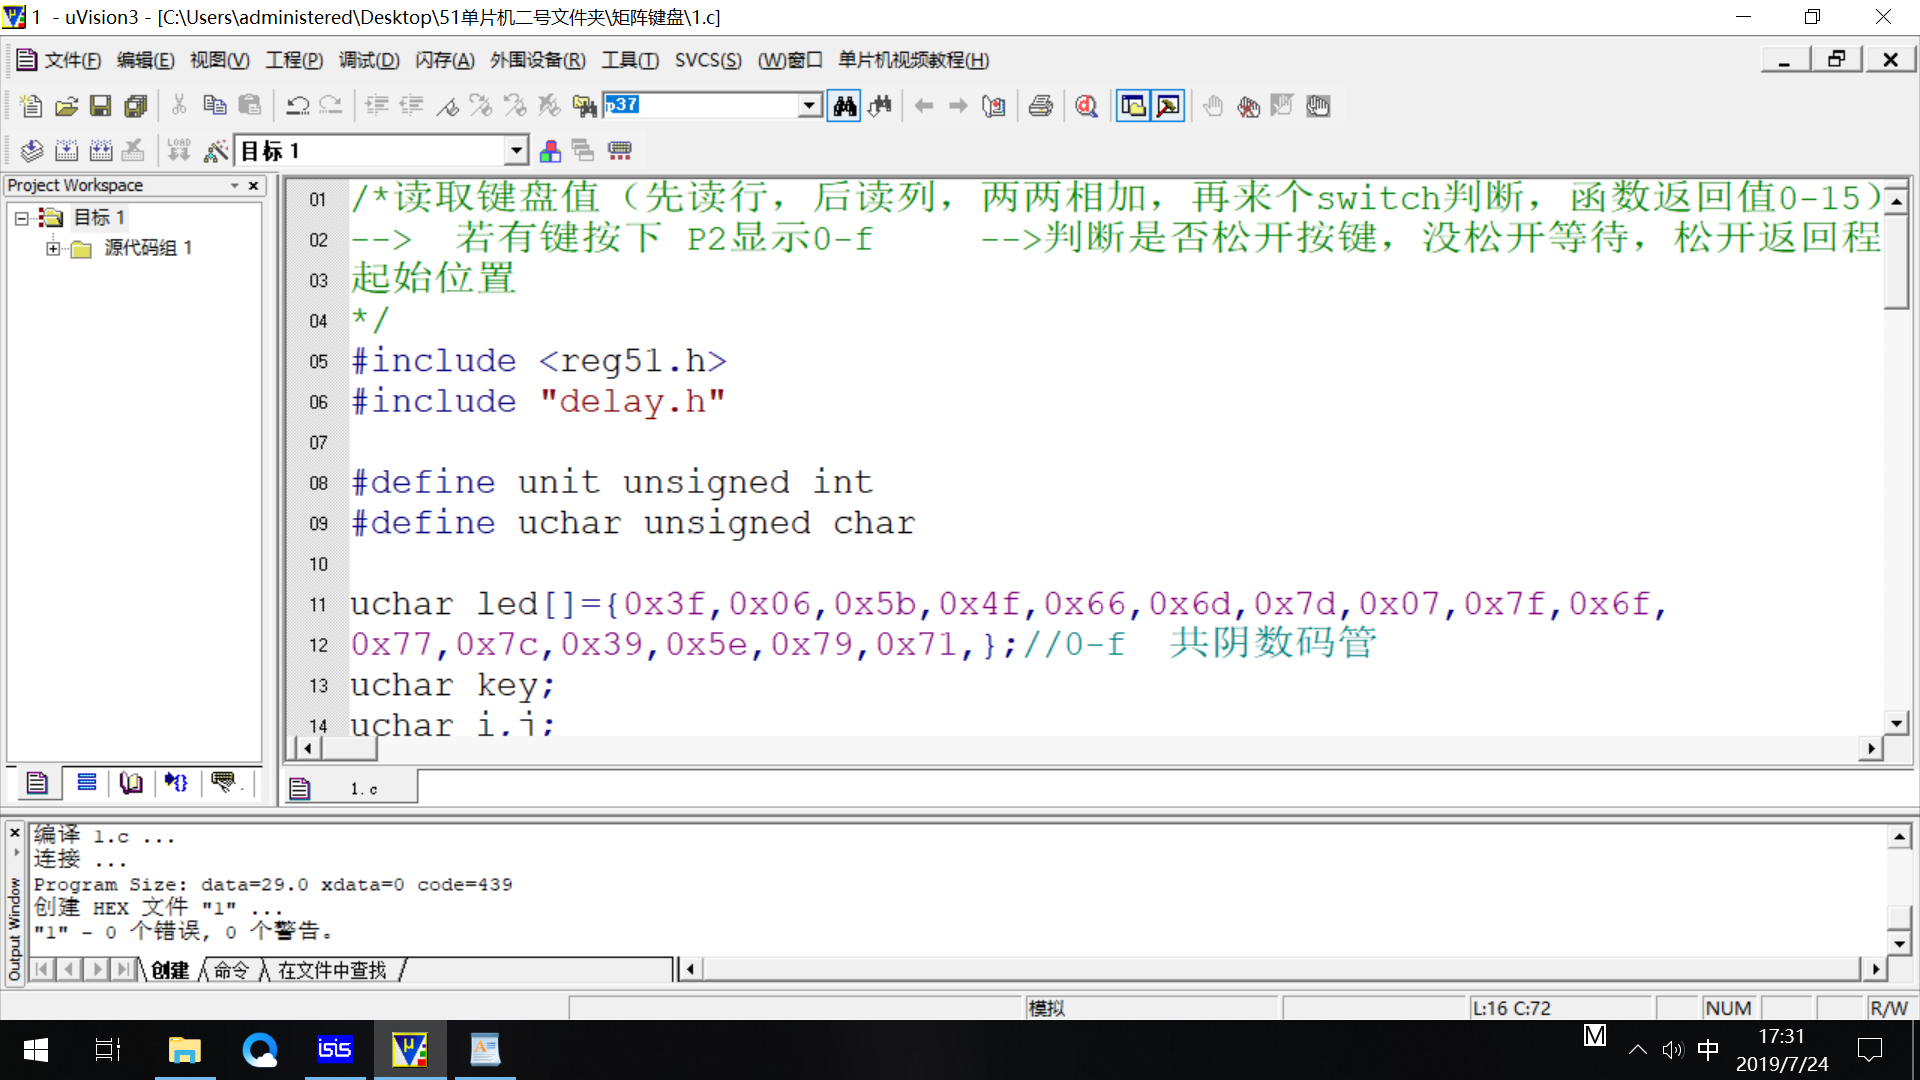Open a file with the folder icon
The image size is (1920, 1080).
[x=66, y=106]
